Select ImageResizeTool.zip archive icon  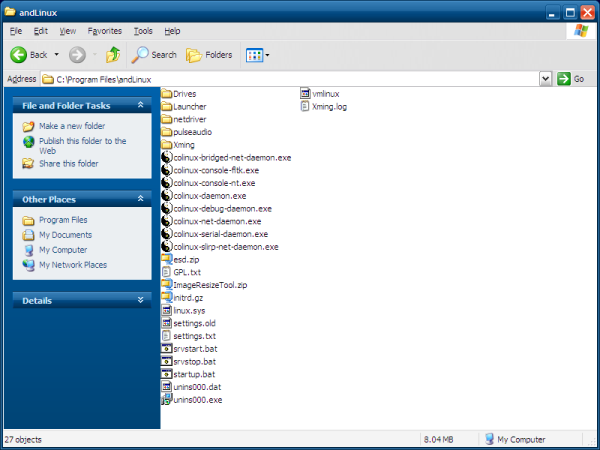pos(166,285)
